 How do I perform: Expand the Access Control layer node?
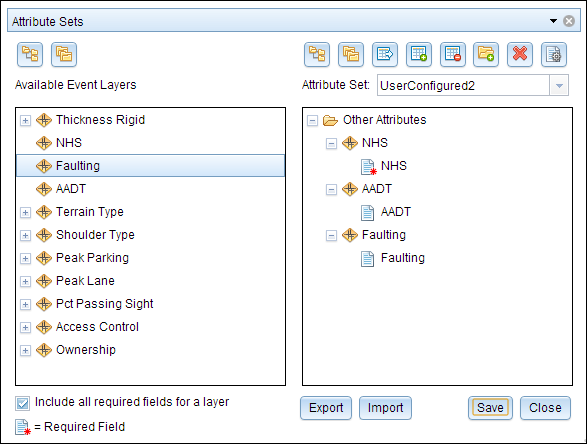point(25,328)
